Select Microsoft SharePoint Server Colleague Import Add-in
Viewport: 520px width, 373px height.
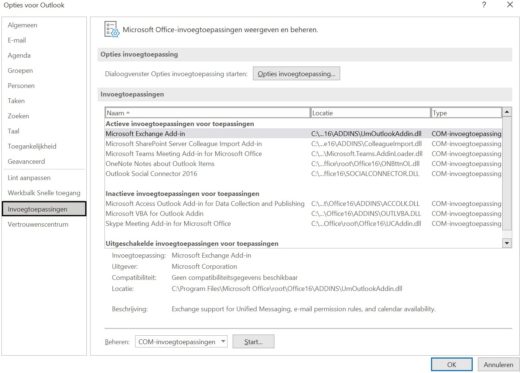point(303,144)
